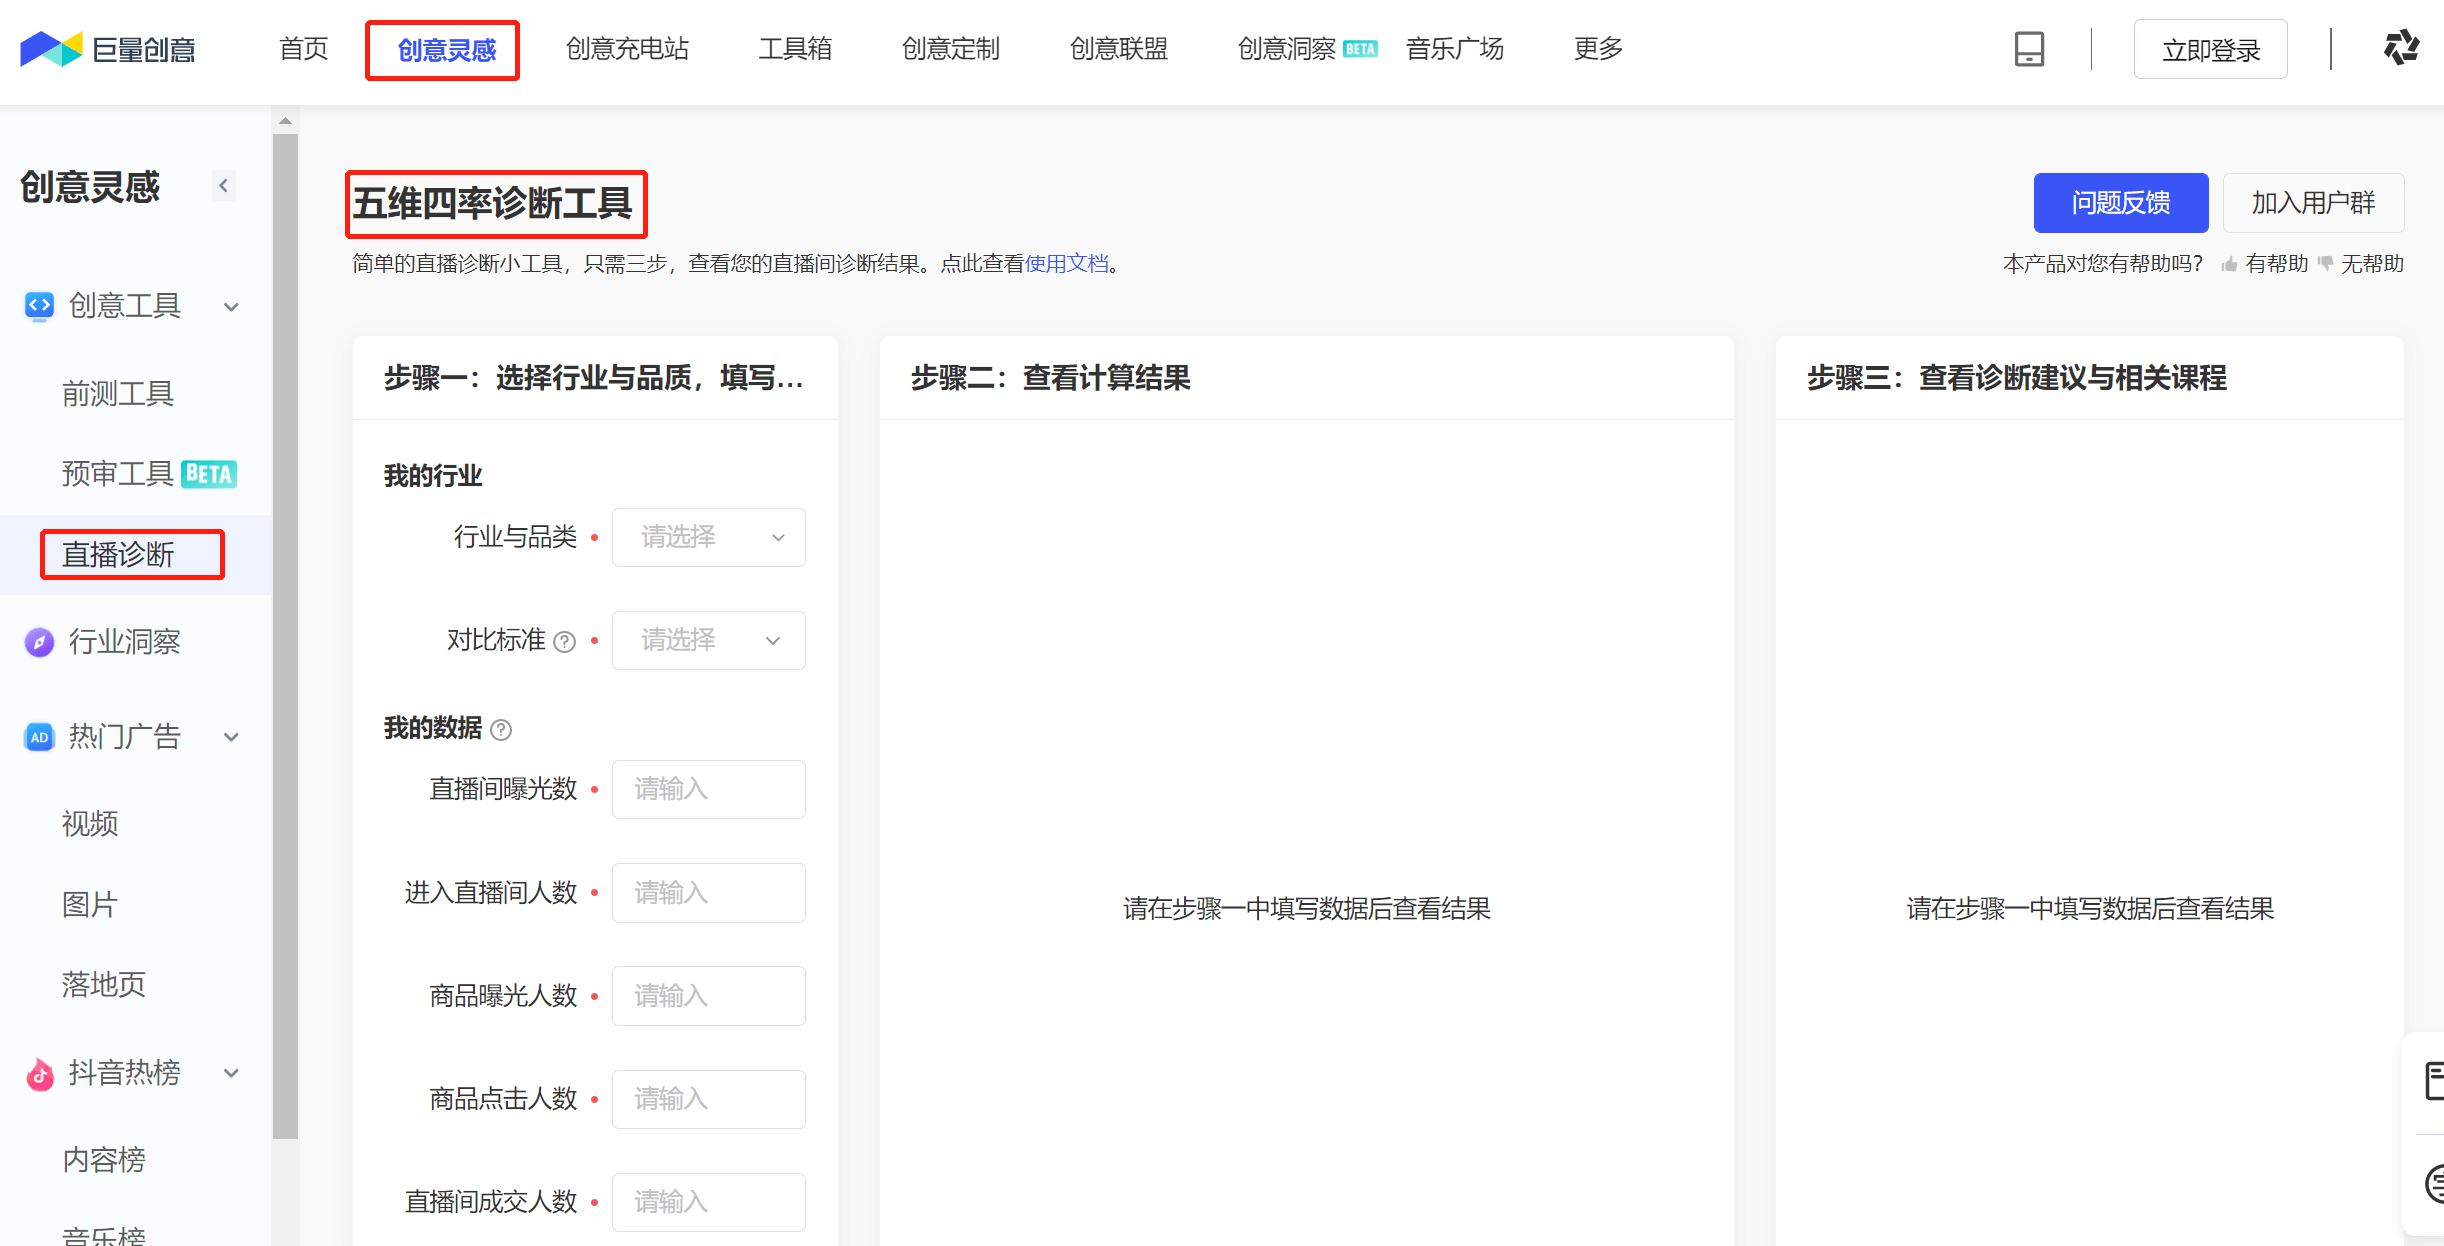Collapse the 热门广告 section chevron
Screen dimensions: 2444x1246
click(231, 738)
